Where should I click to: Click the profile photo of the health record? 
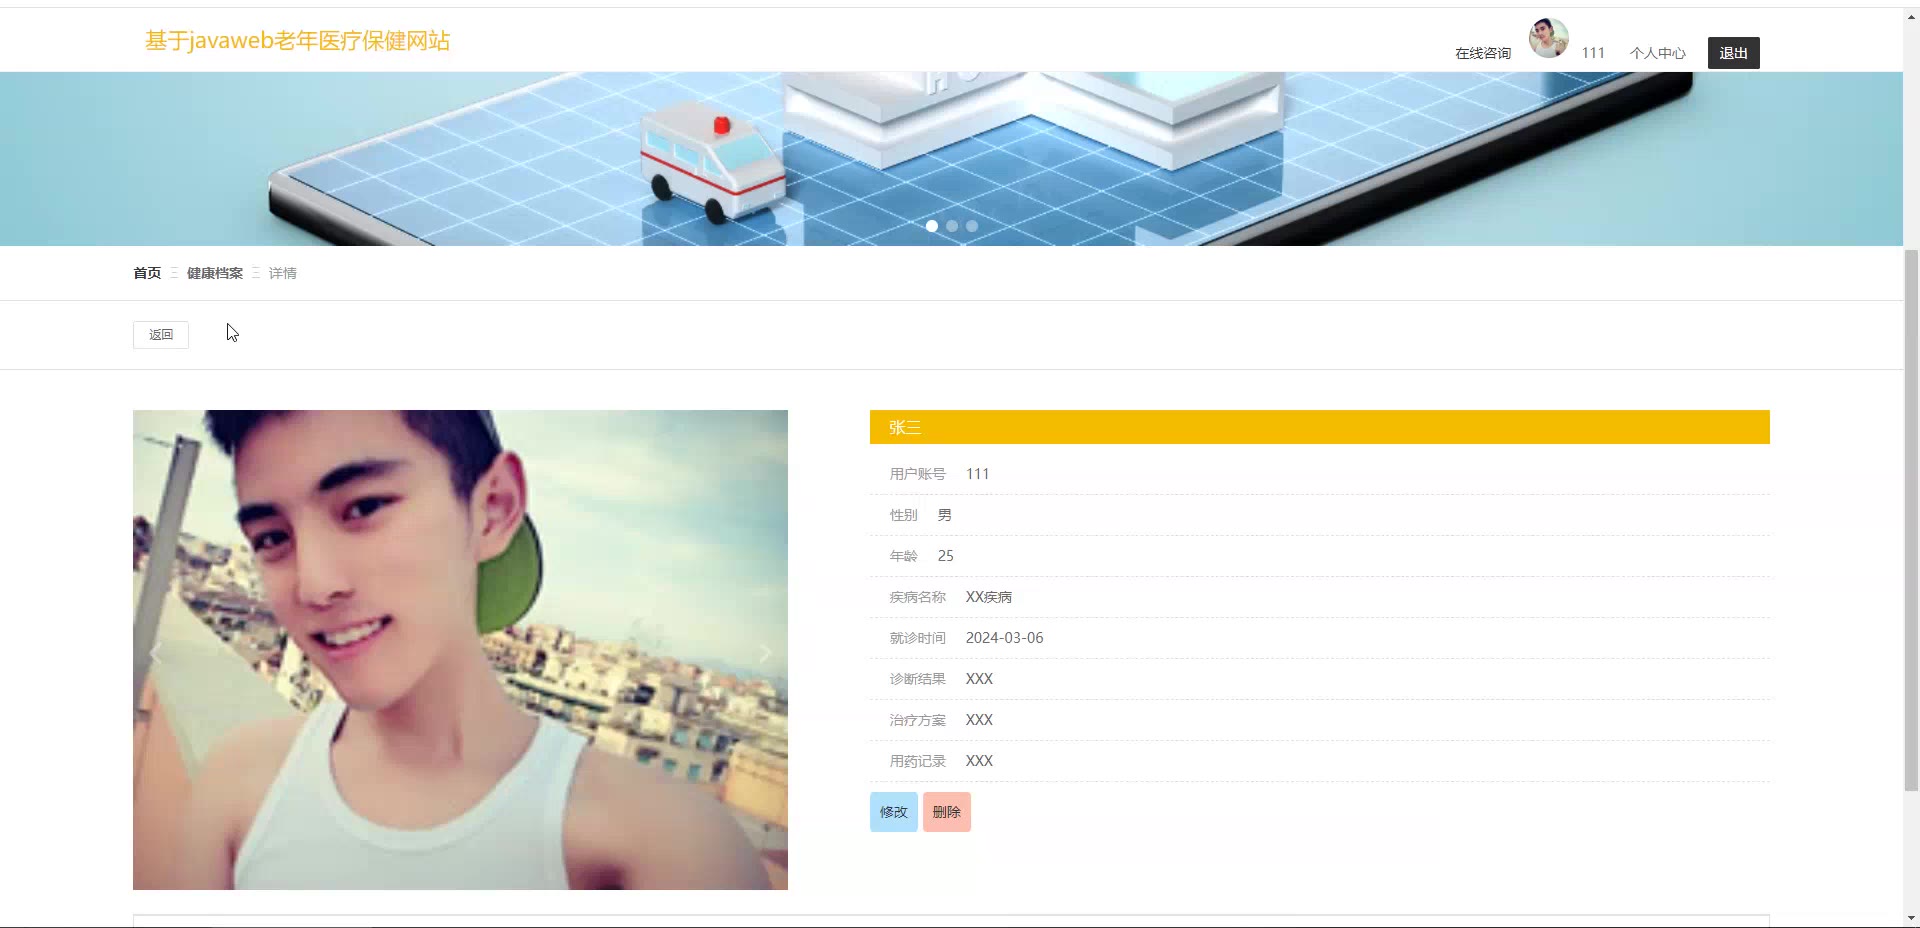[460, 650]
